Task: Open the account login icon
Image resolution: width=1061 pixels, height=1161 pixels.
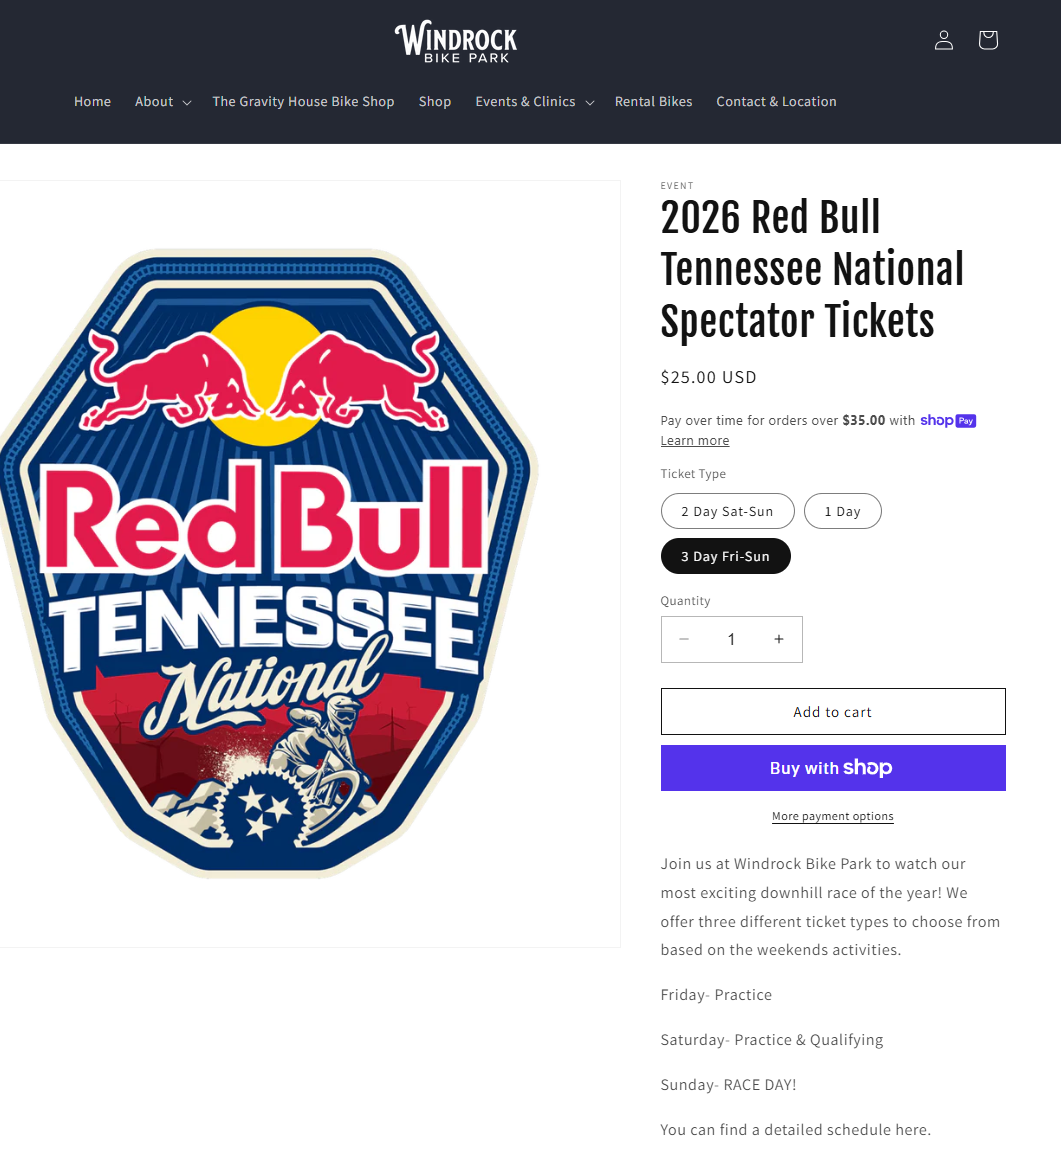Action: [943, 40]
